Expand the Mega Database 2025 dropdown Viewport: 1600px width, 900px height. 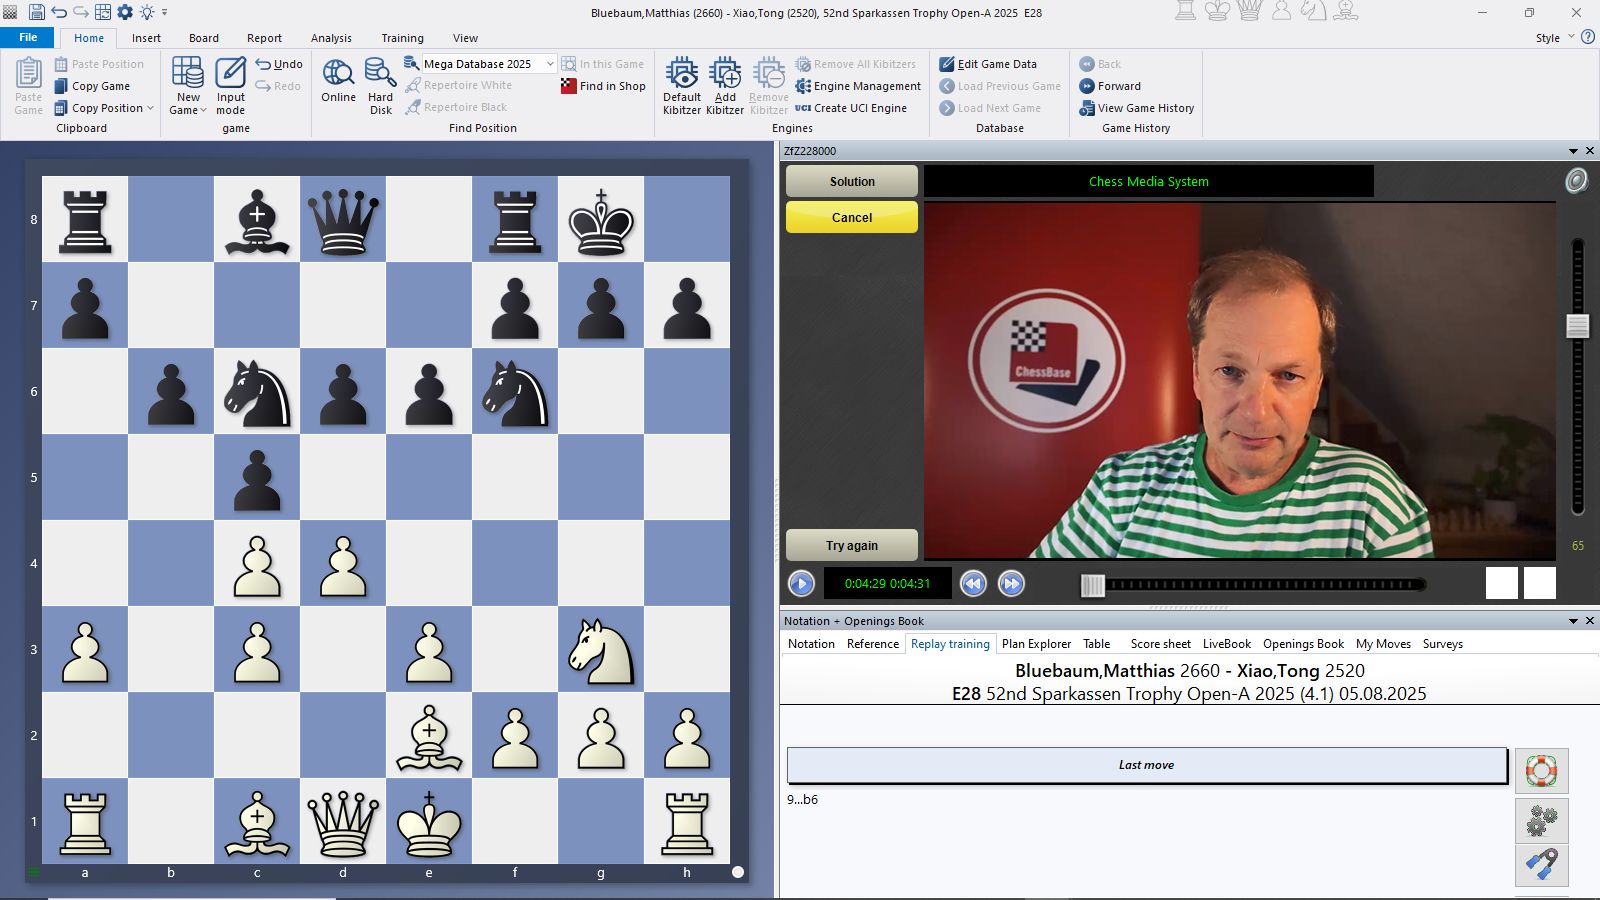point(549,64)
